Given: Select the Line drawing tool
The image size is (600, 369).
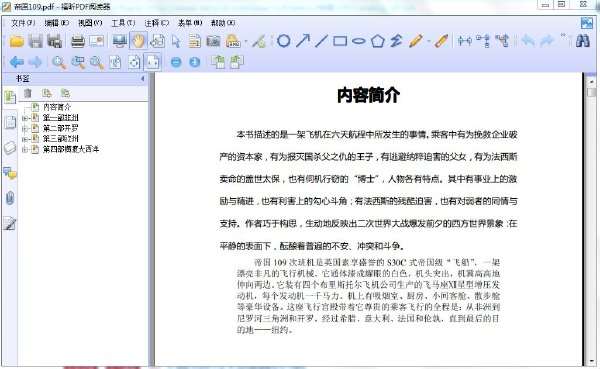Looking at the screenshot, I should click(321, 41).
